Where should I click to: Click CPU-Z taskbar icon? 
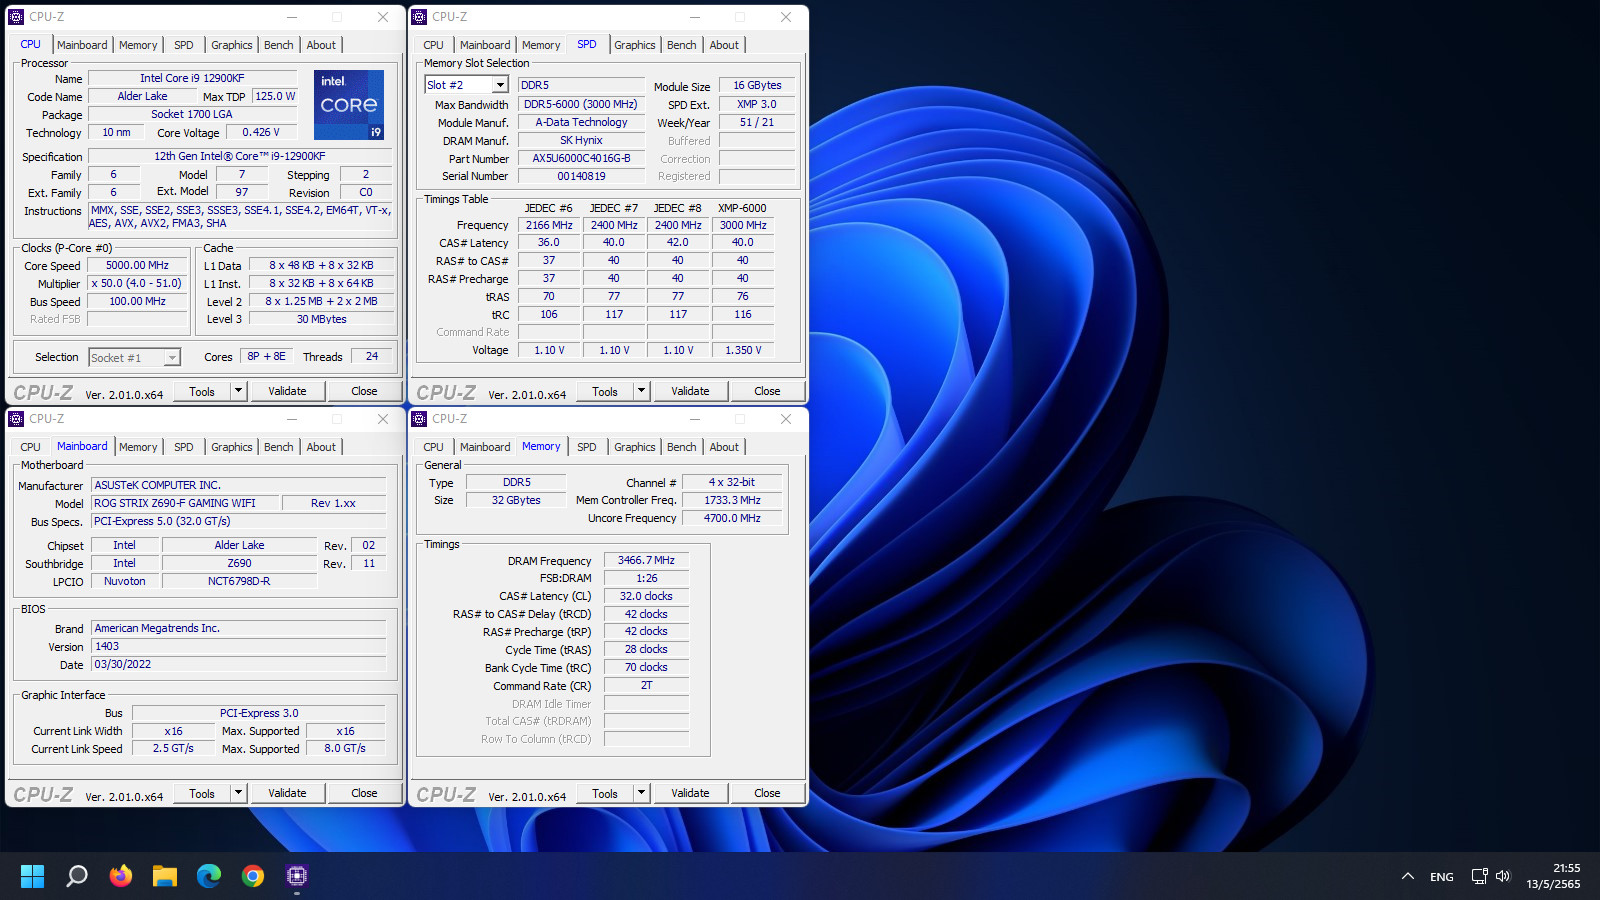point(297,876)
